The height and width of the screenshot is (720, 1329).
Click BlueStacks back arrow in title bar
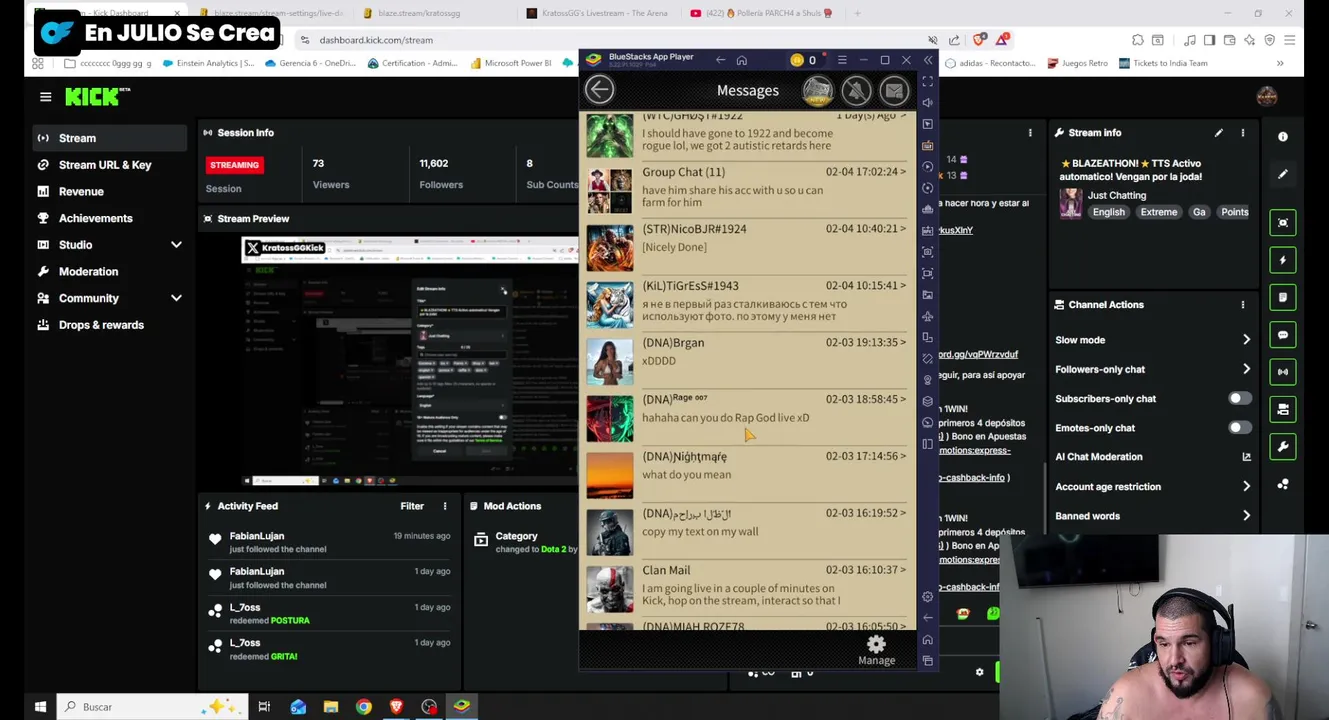(720, 60)
